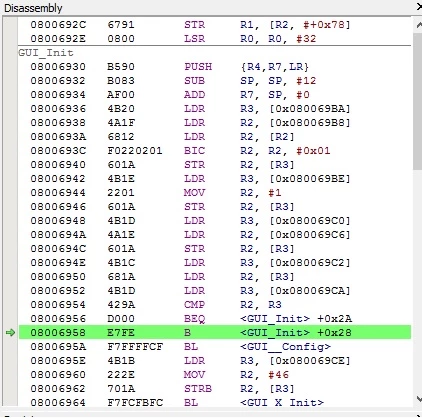Click the scrollbar up arrow in Disassembly

coord(418,25)
